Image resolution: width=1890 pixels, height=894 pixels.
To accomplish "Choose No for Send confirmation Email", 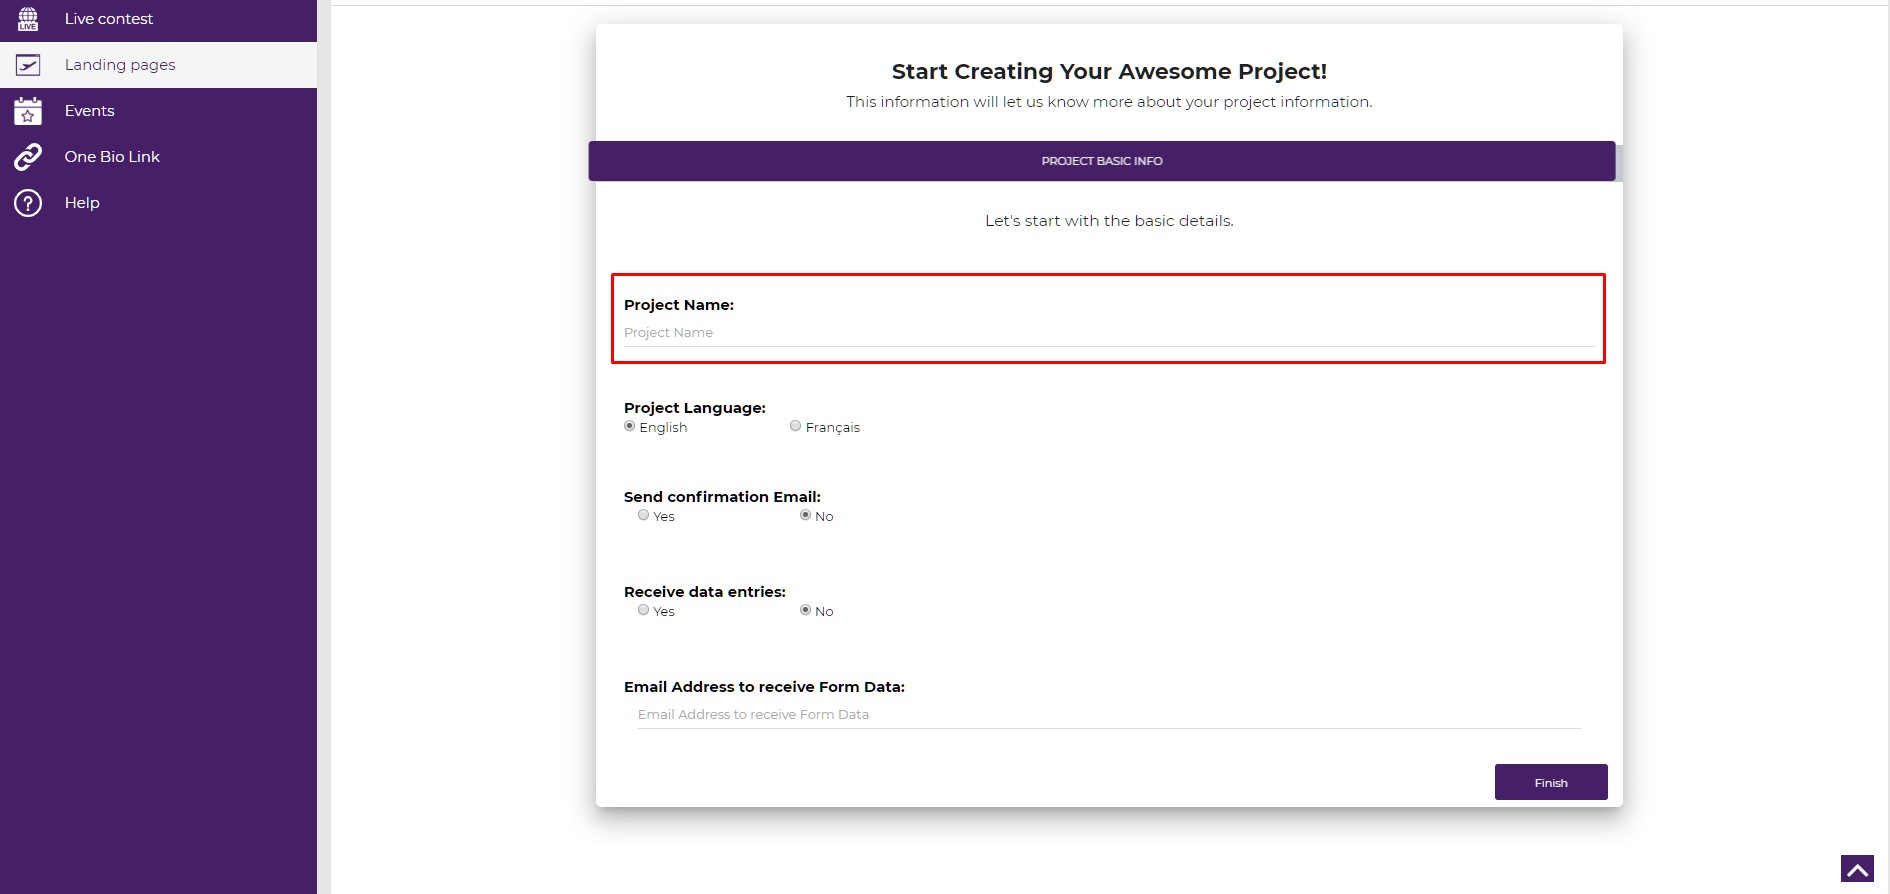I will [x=806, y=515].
